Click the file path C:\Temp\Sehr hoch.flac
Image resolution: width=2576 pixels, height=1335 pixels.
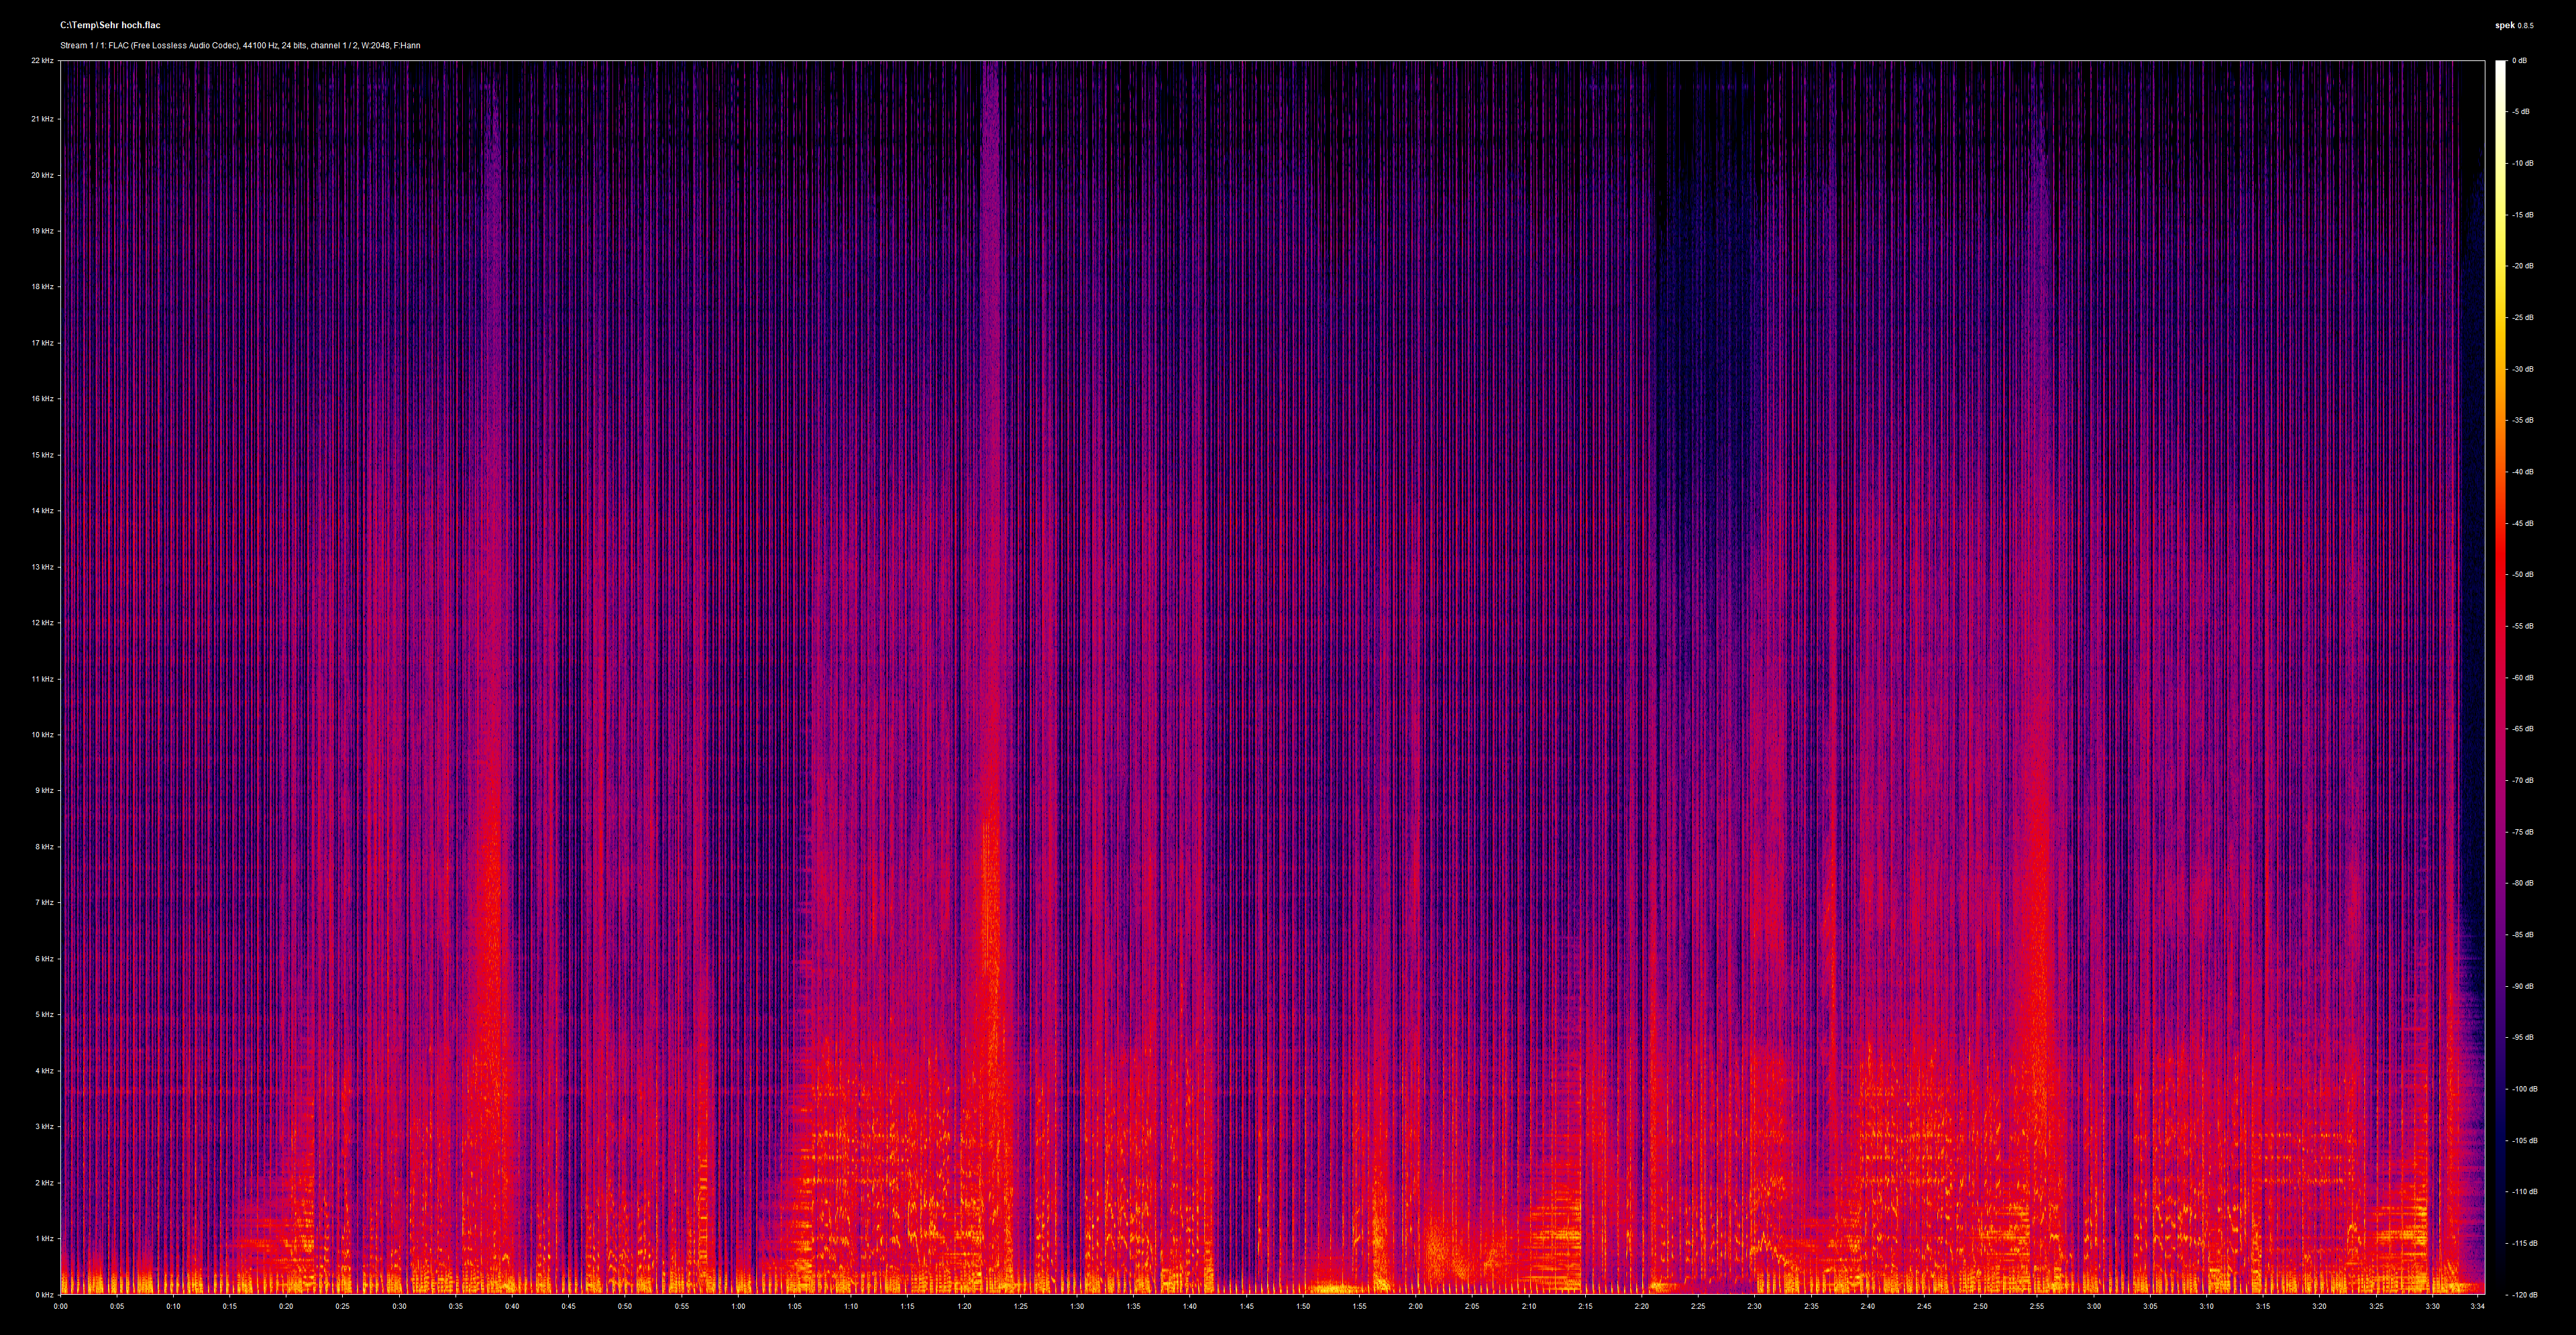110,24
